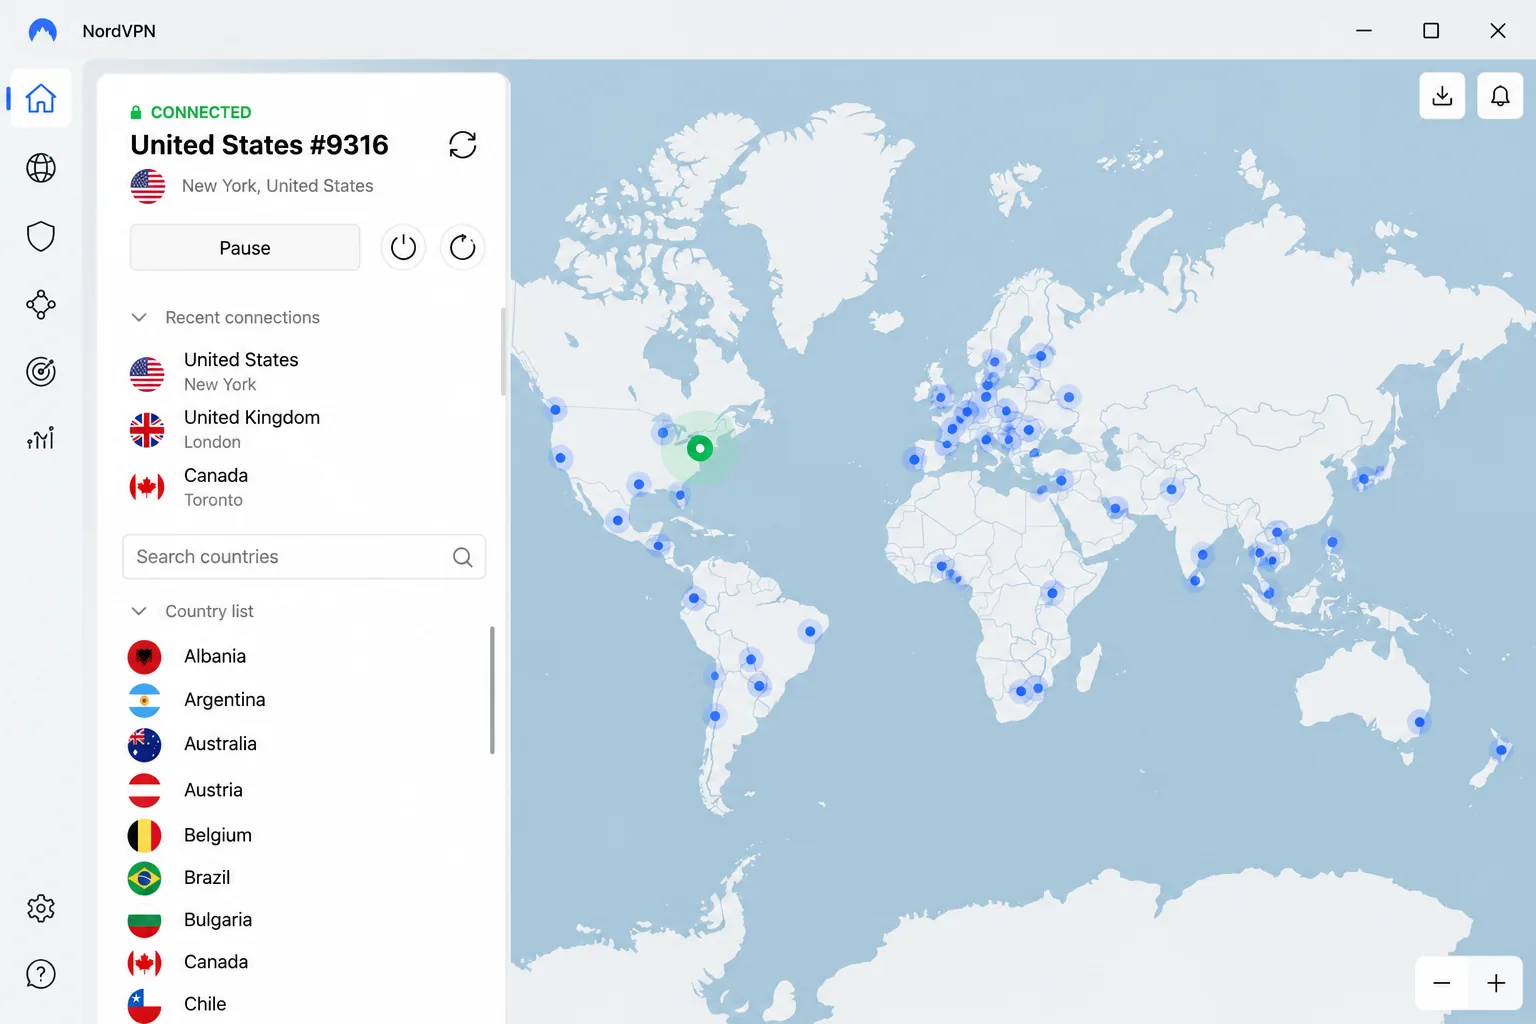Open Help question mark icon
The height and width of the screenshot is (1024, 1536).
pyautogui.click(x=41, y=974)
